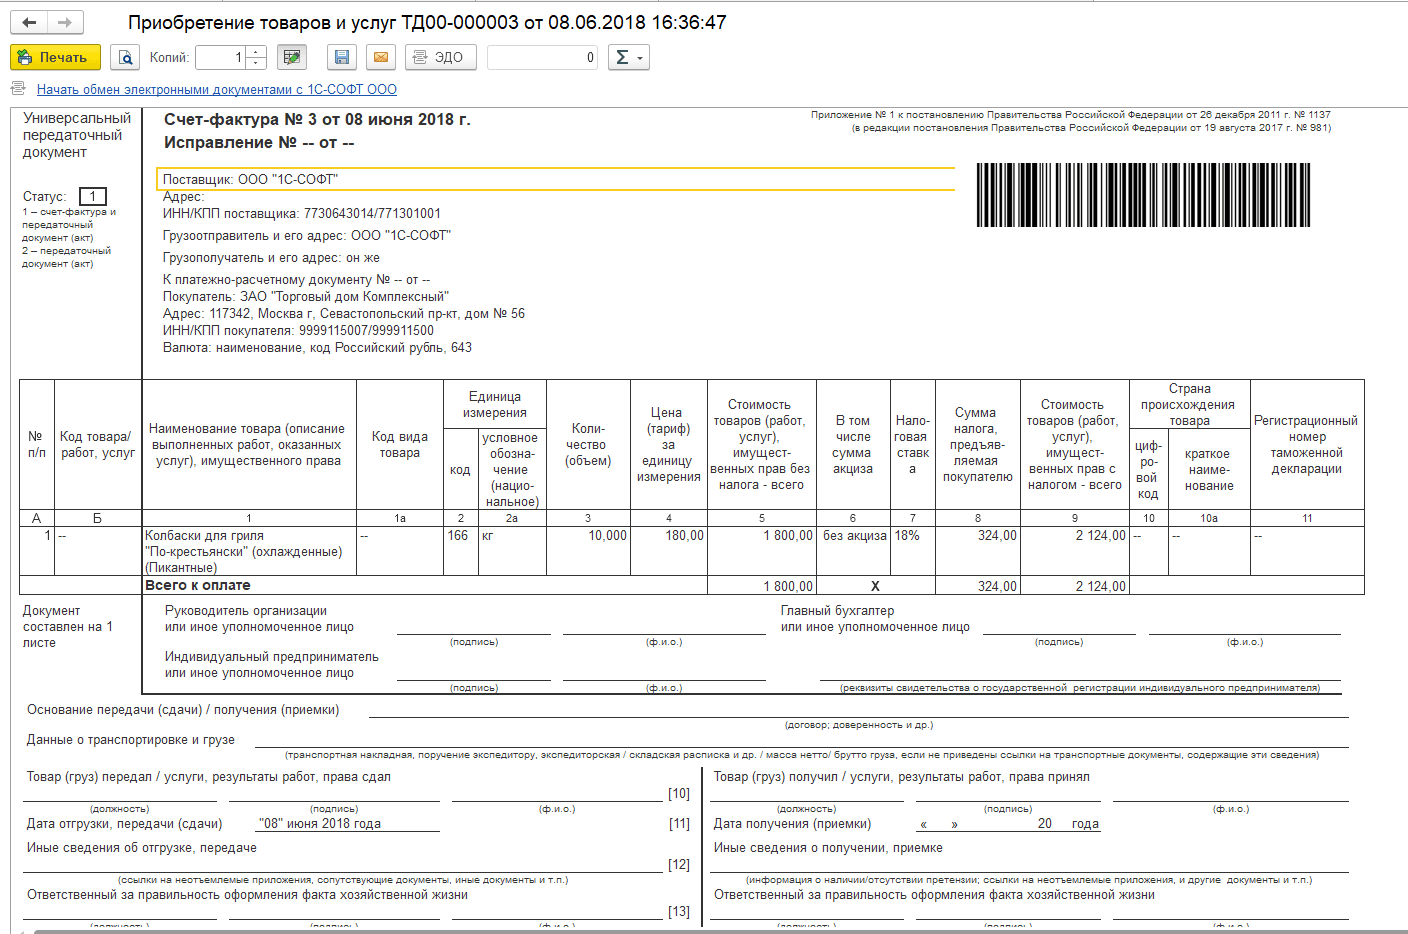The height and width of the screenshot is (934, 1408).
Task: Select the product cell Колбаски для гриля
Action: coord(249,551)
